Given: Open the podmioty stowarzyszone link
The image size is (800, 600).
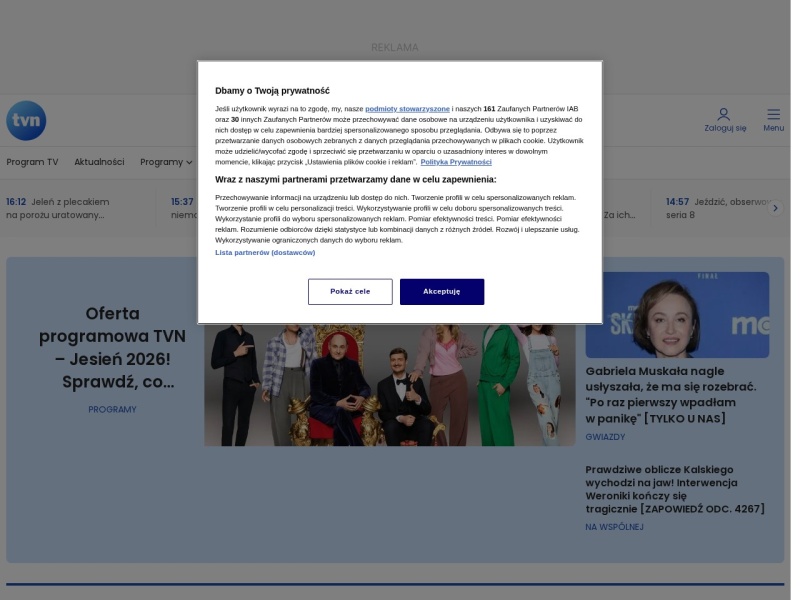Looking at the screenshot, I should [407, 109].
